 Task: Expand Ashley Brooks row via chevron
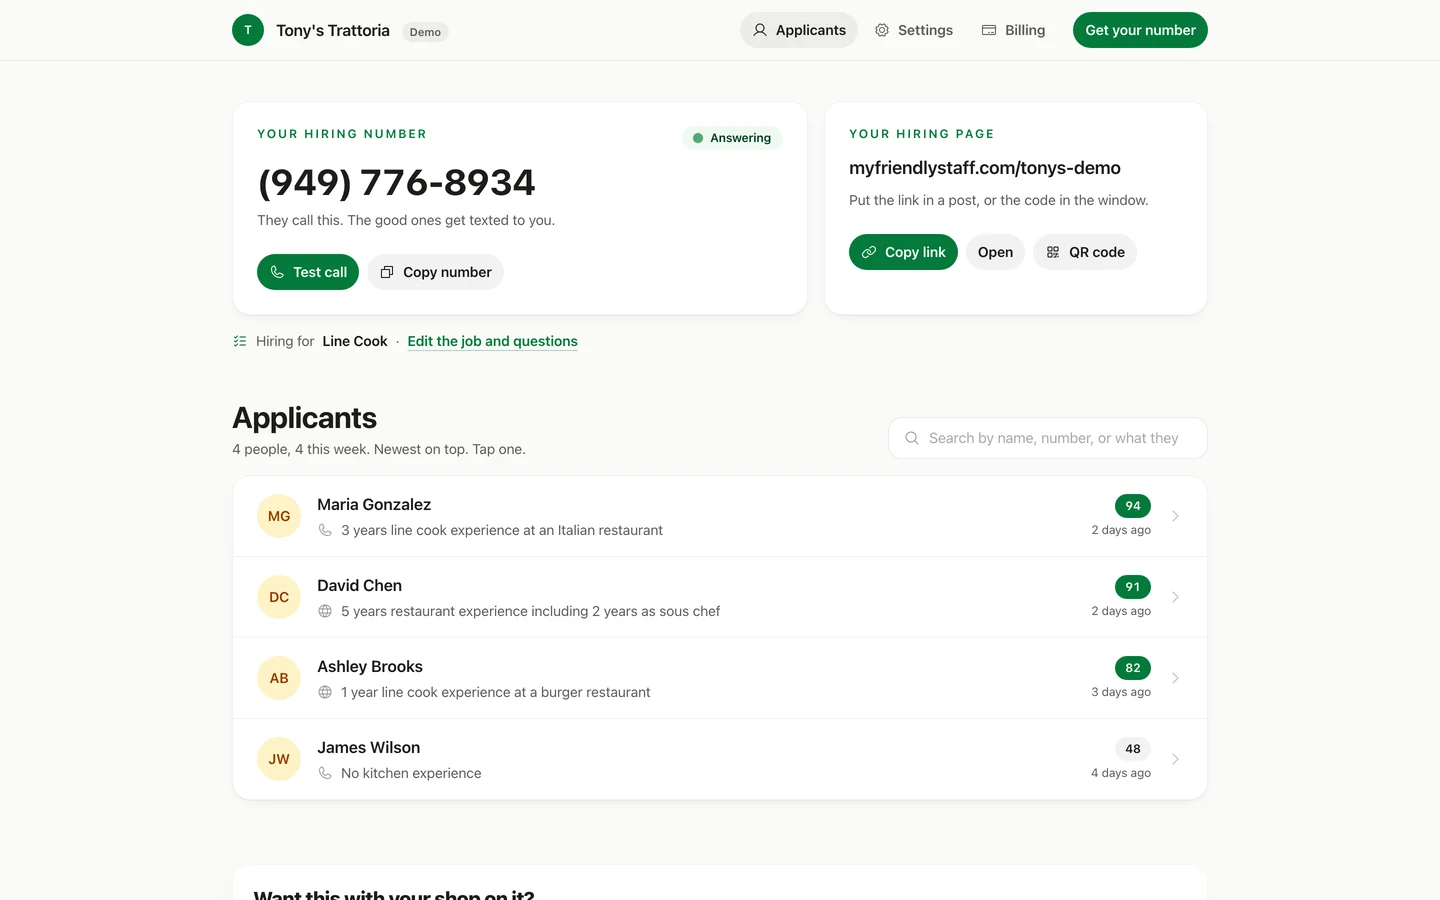[x=1175, y=678]
